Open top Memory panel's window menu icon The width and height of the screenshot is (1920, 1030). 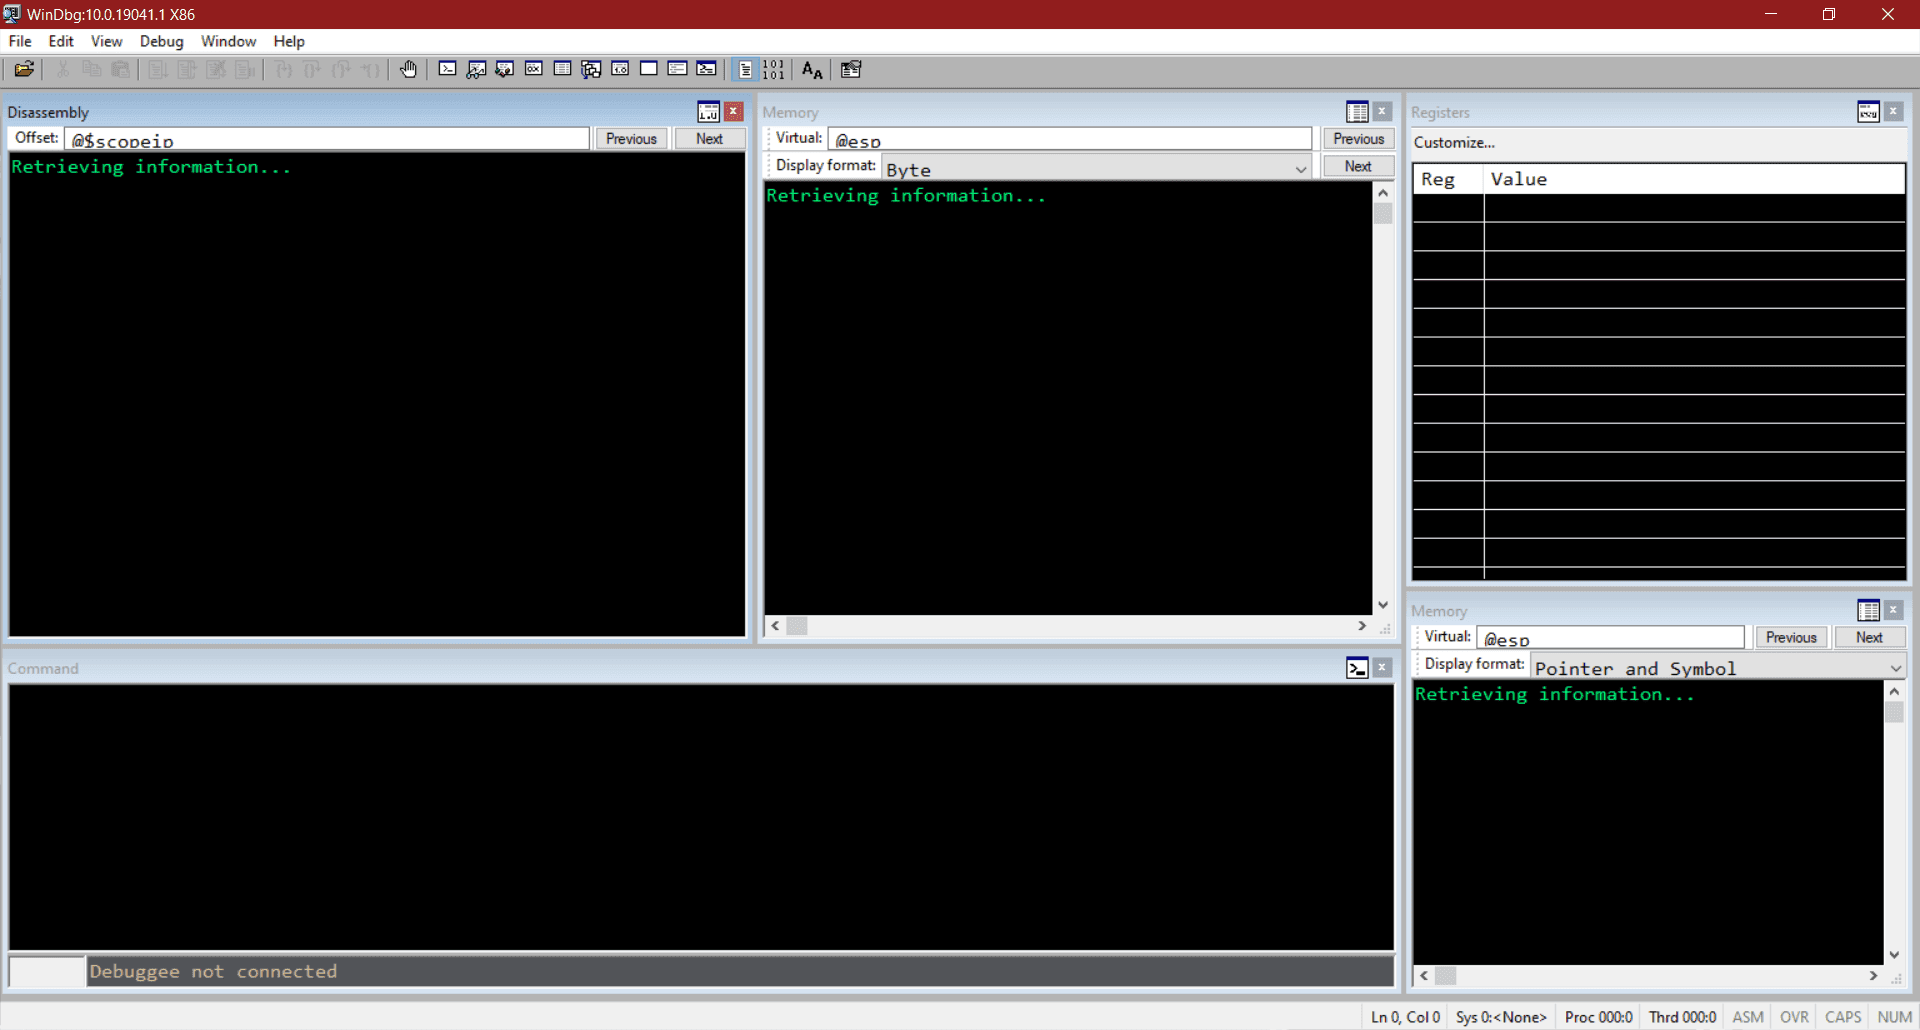pos(1357,112)
